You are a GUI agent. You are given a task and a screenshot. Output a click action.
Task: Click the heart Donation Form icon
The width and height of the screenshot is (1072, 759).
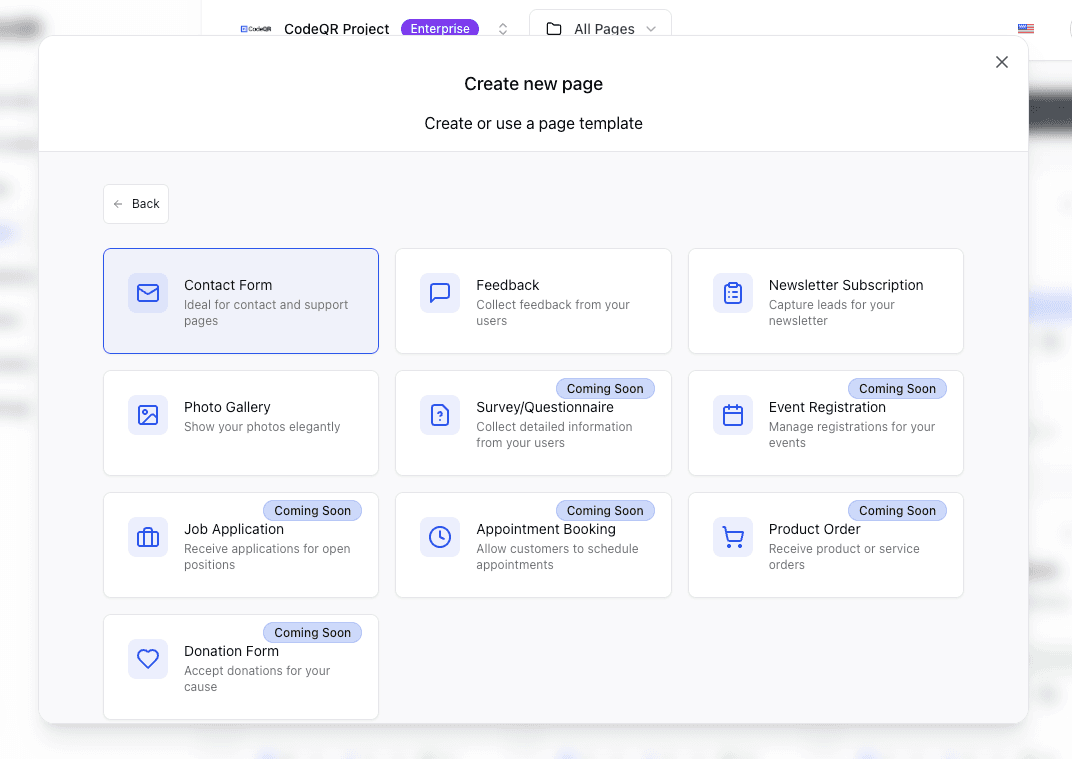(148, 659)
